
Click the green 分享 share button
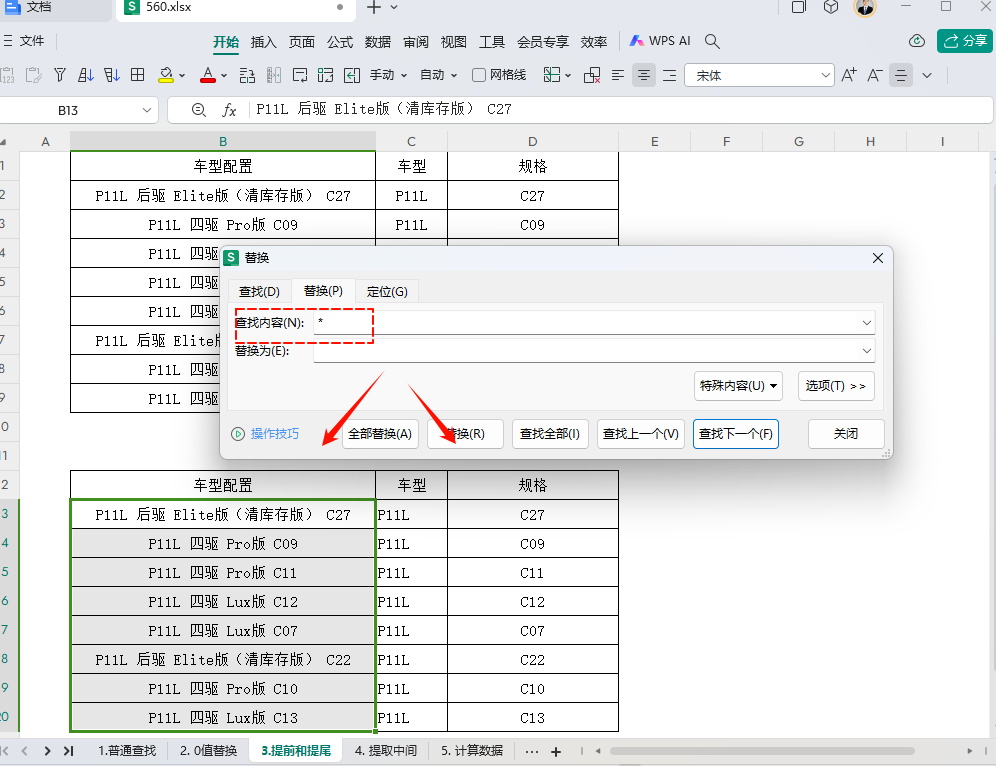(965, 41)
